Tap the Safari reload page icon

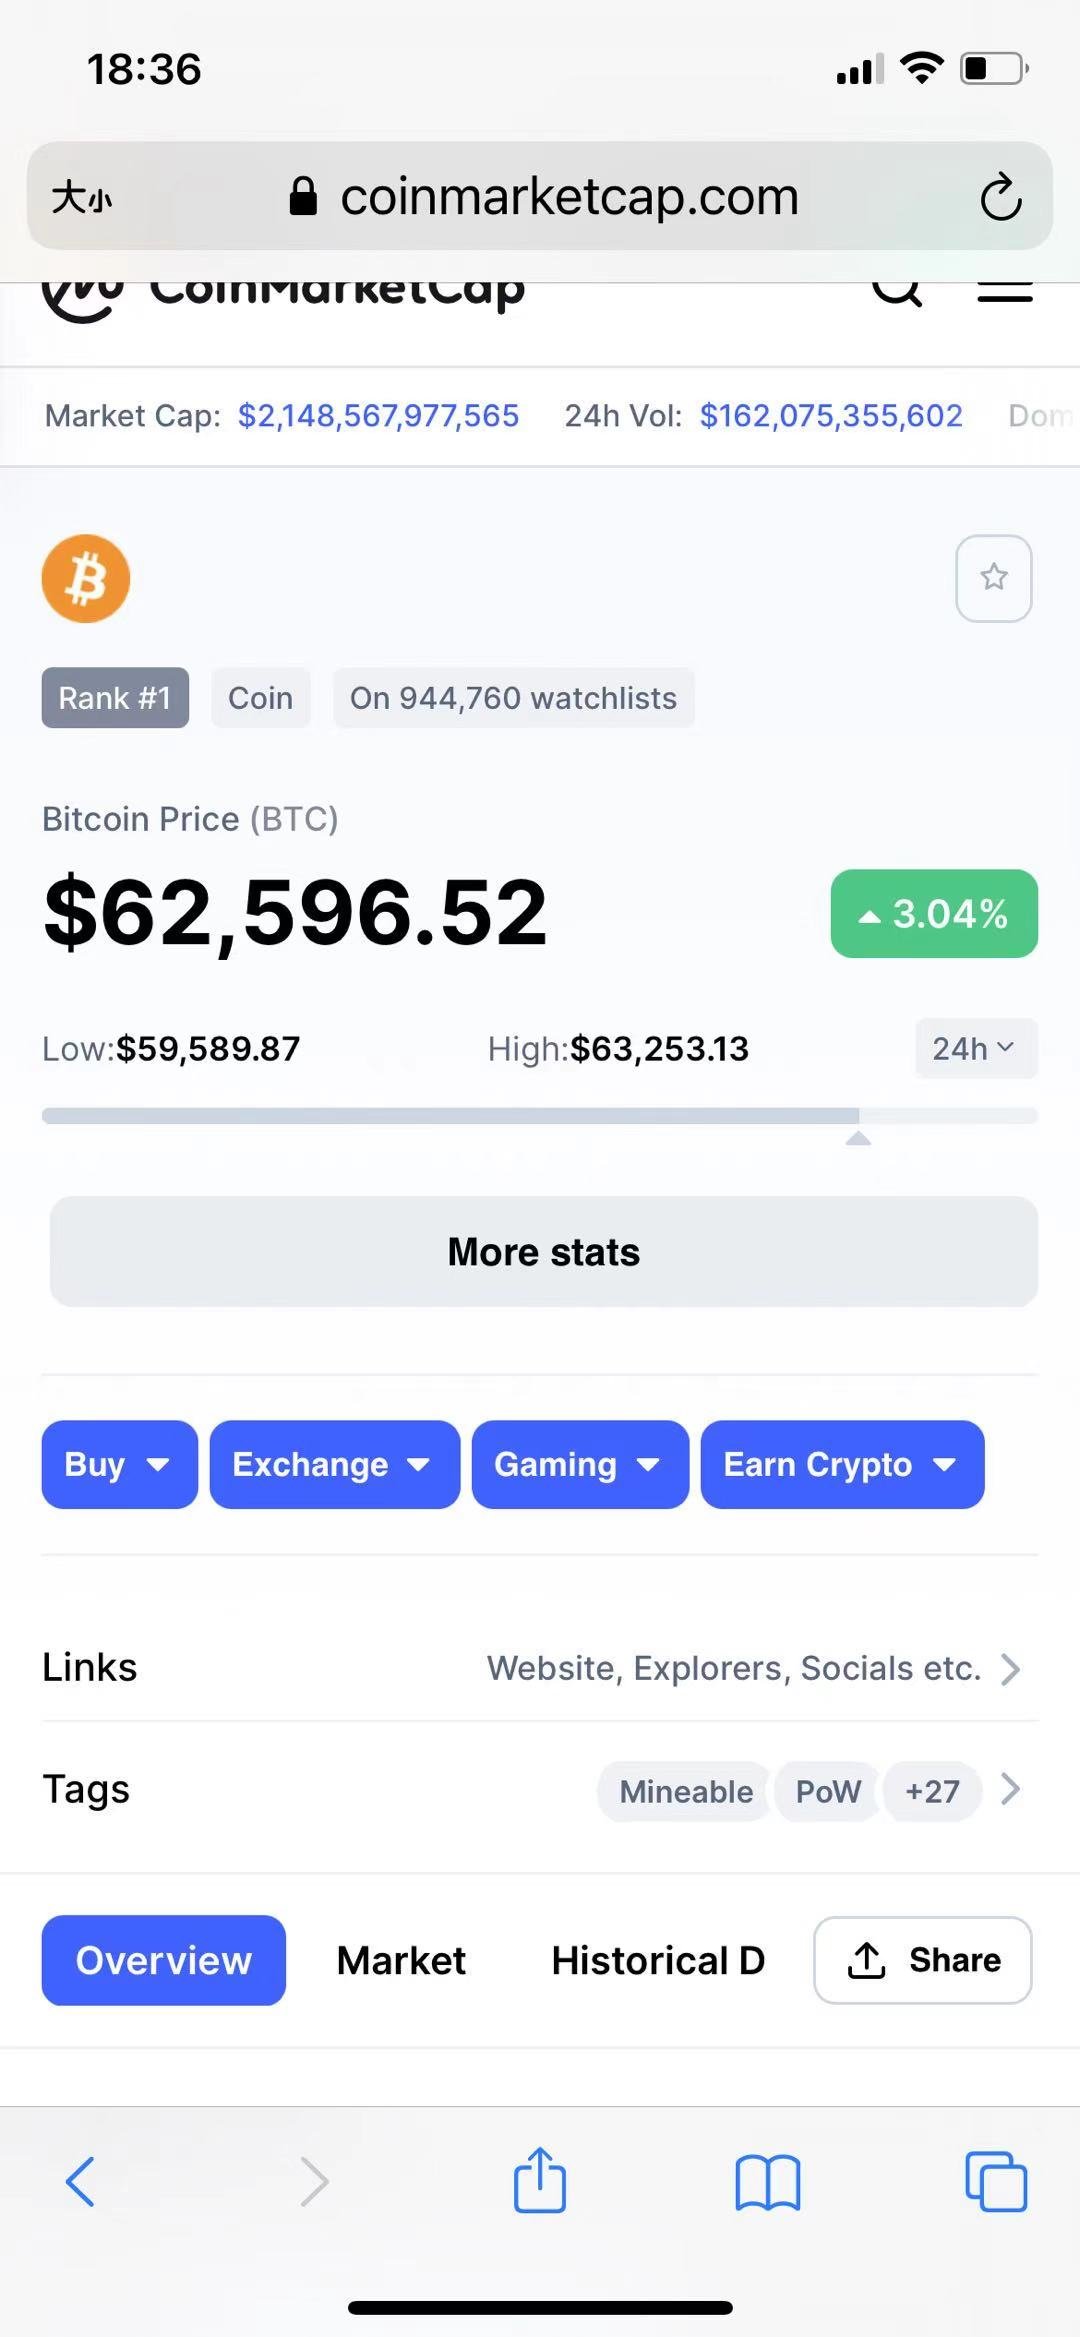coord(1000,196)
